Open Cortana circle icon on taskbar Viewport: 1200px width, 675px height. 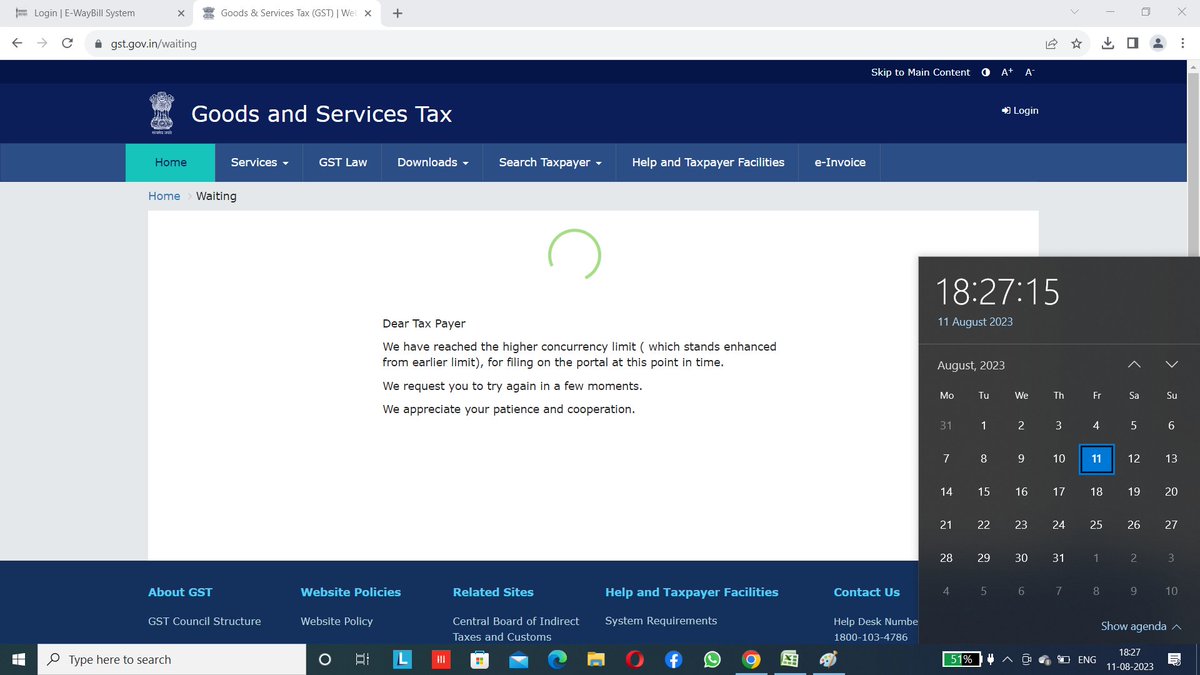[325, 659]
